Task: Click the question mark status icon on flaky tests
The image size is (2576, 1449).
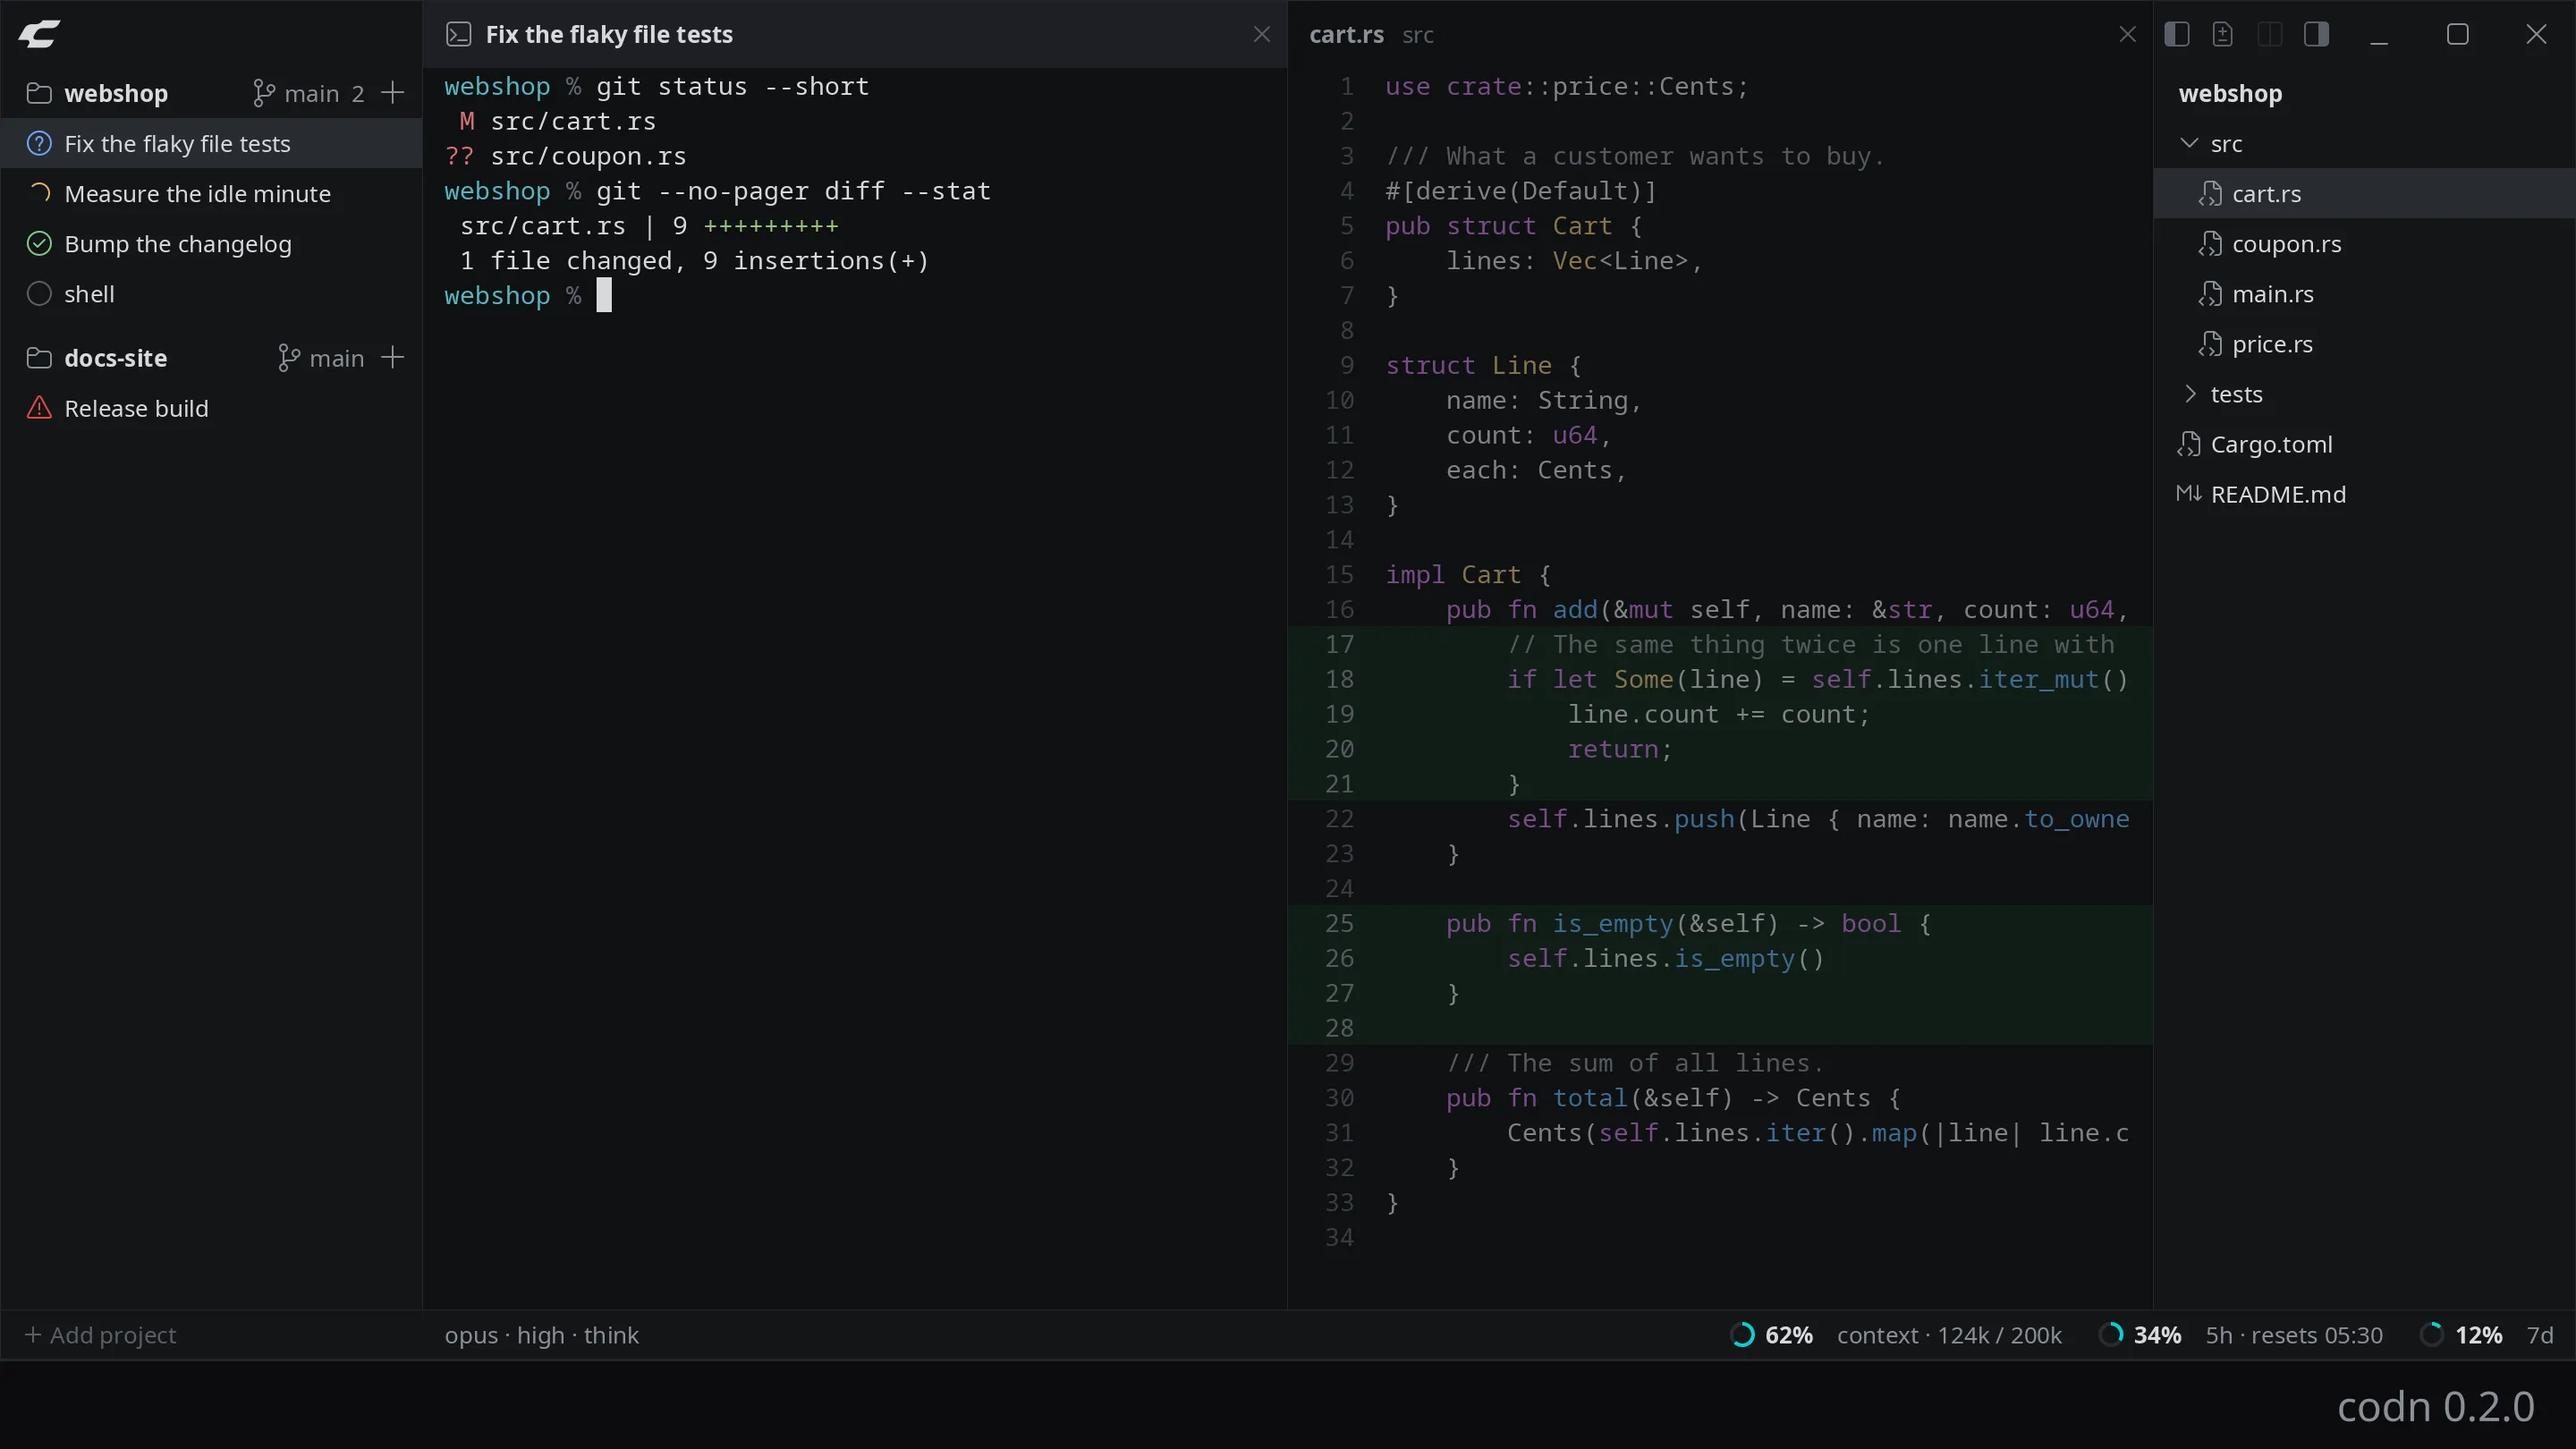Action: coord(39,143)
